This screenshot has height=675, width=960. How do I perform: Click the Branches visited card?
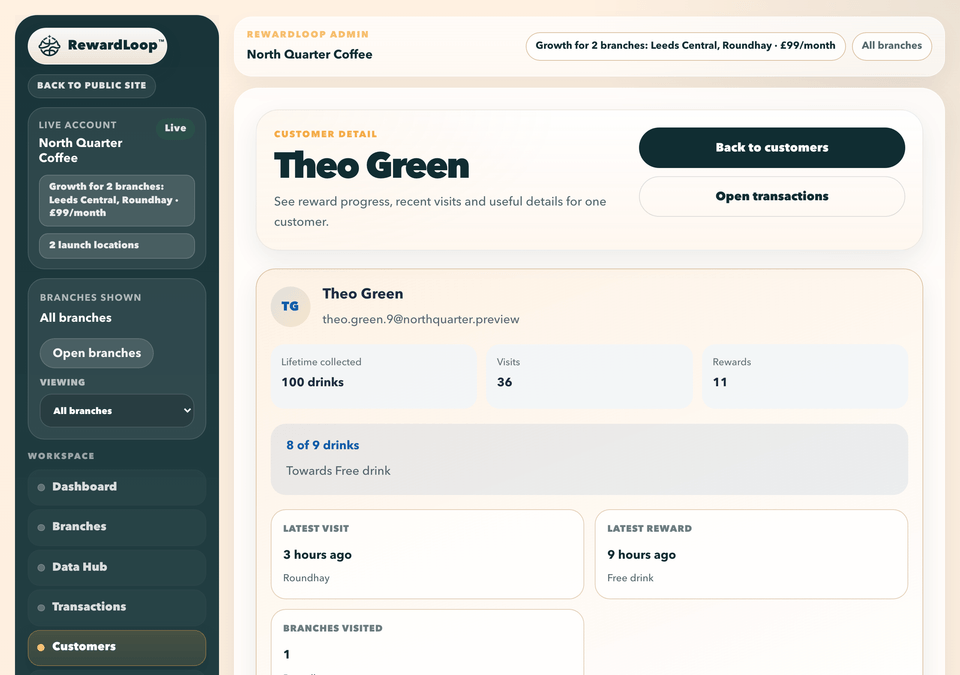[427, 642]
